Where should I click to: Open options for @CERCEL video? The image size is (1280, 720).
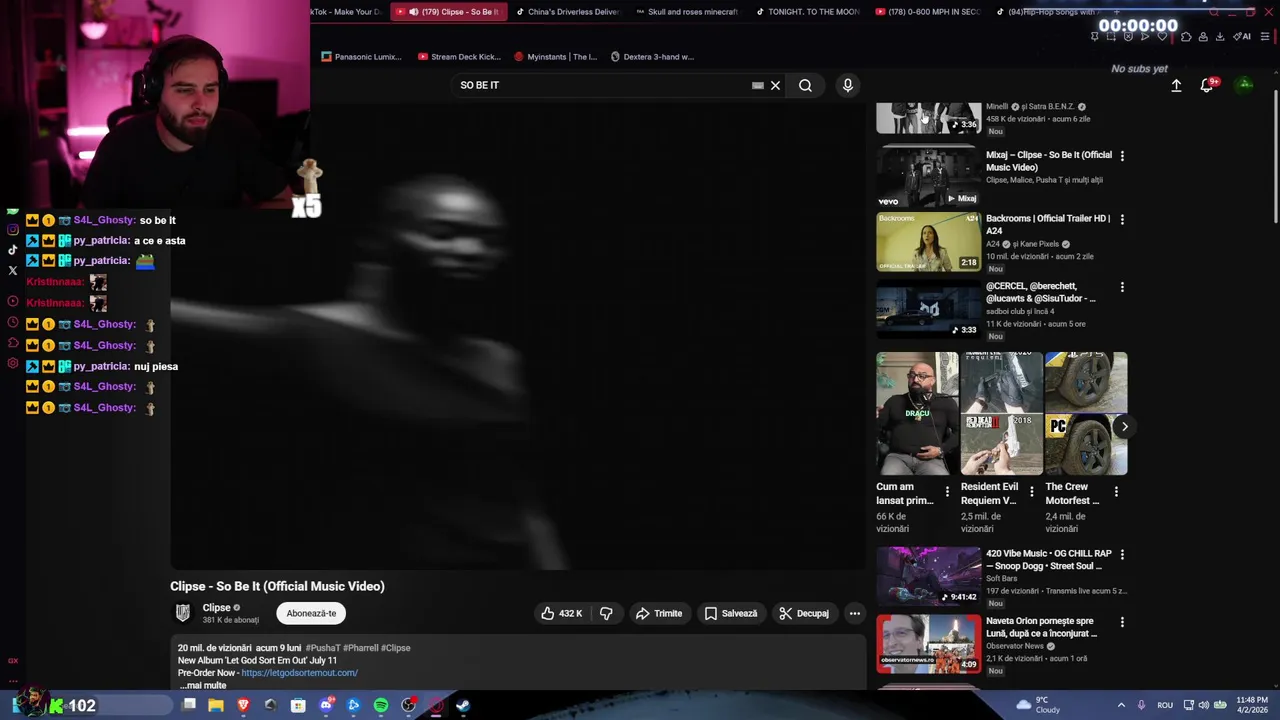tap(1122, 287)
